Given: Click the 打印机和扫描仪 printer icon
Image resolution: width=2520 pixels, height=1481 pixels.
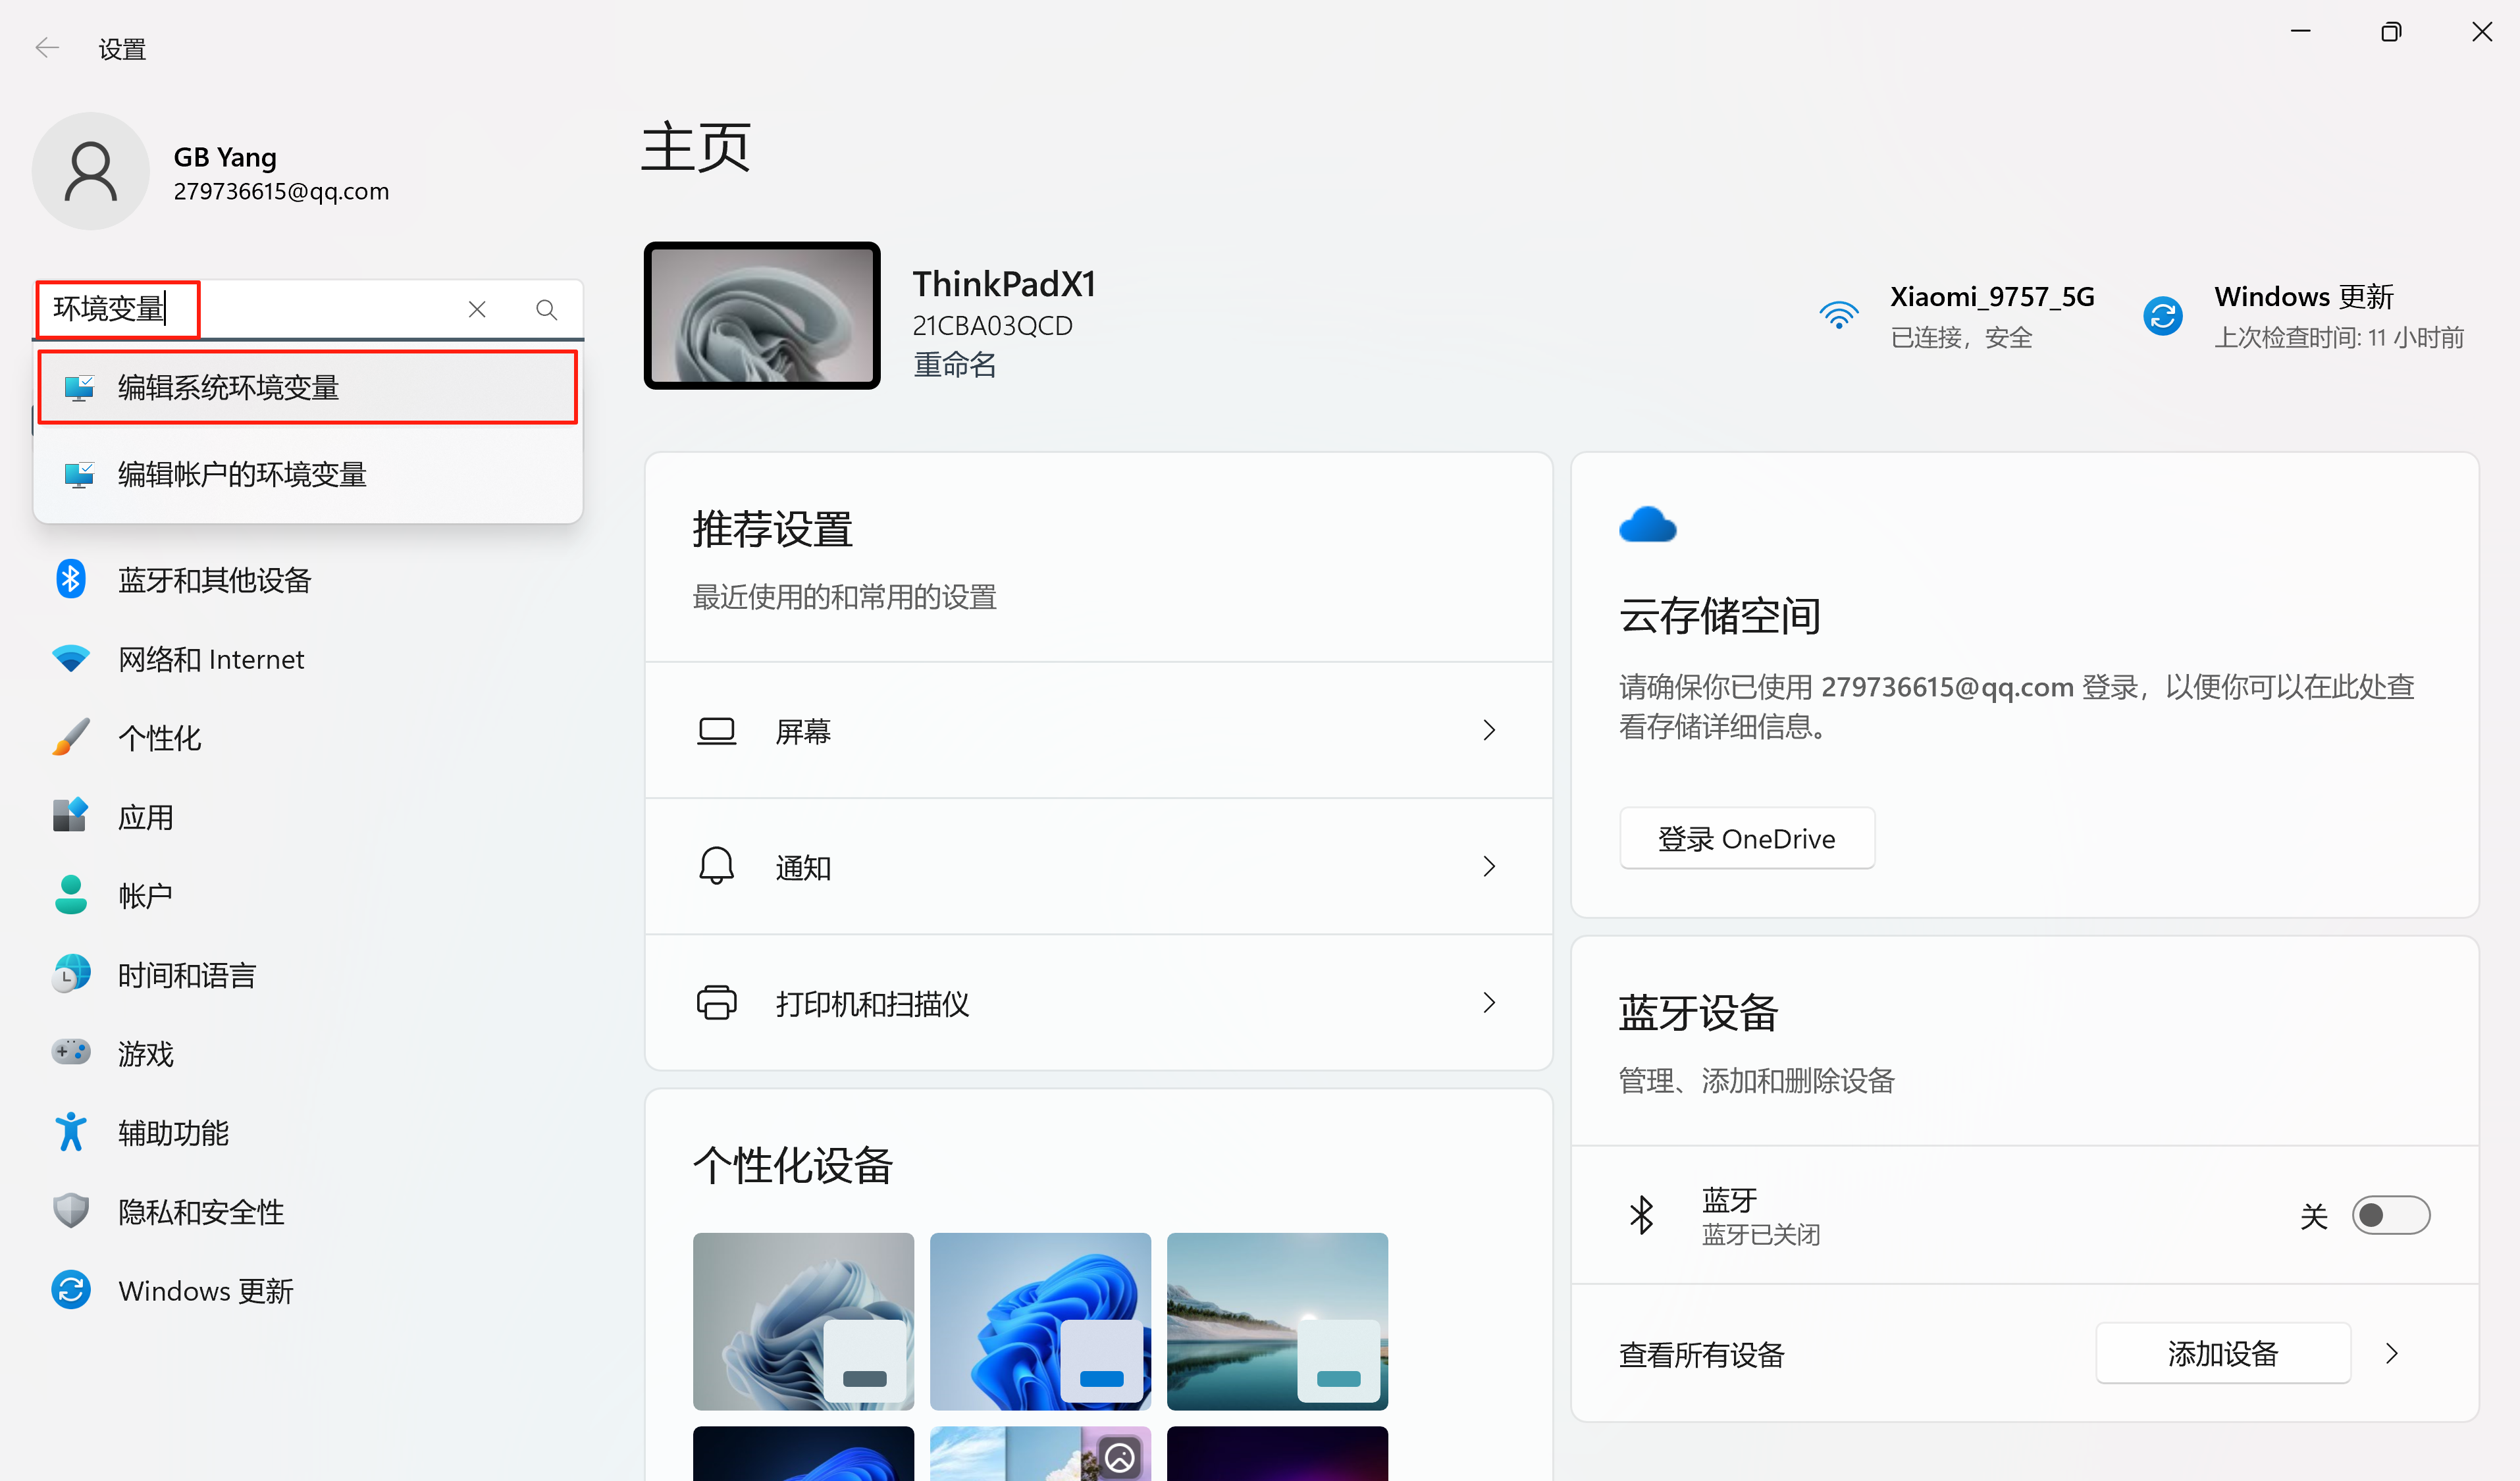Looking at the screenshot, I should pos(716,1002).
